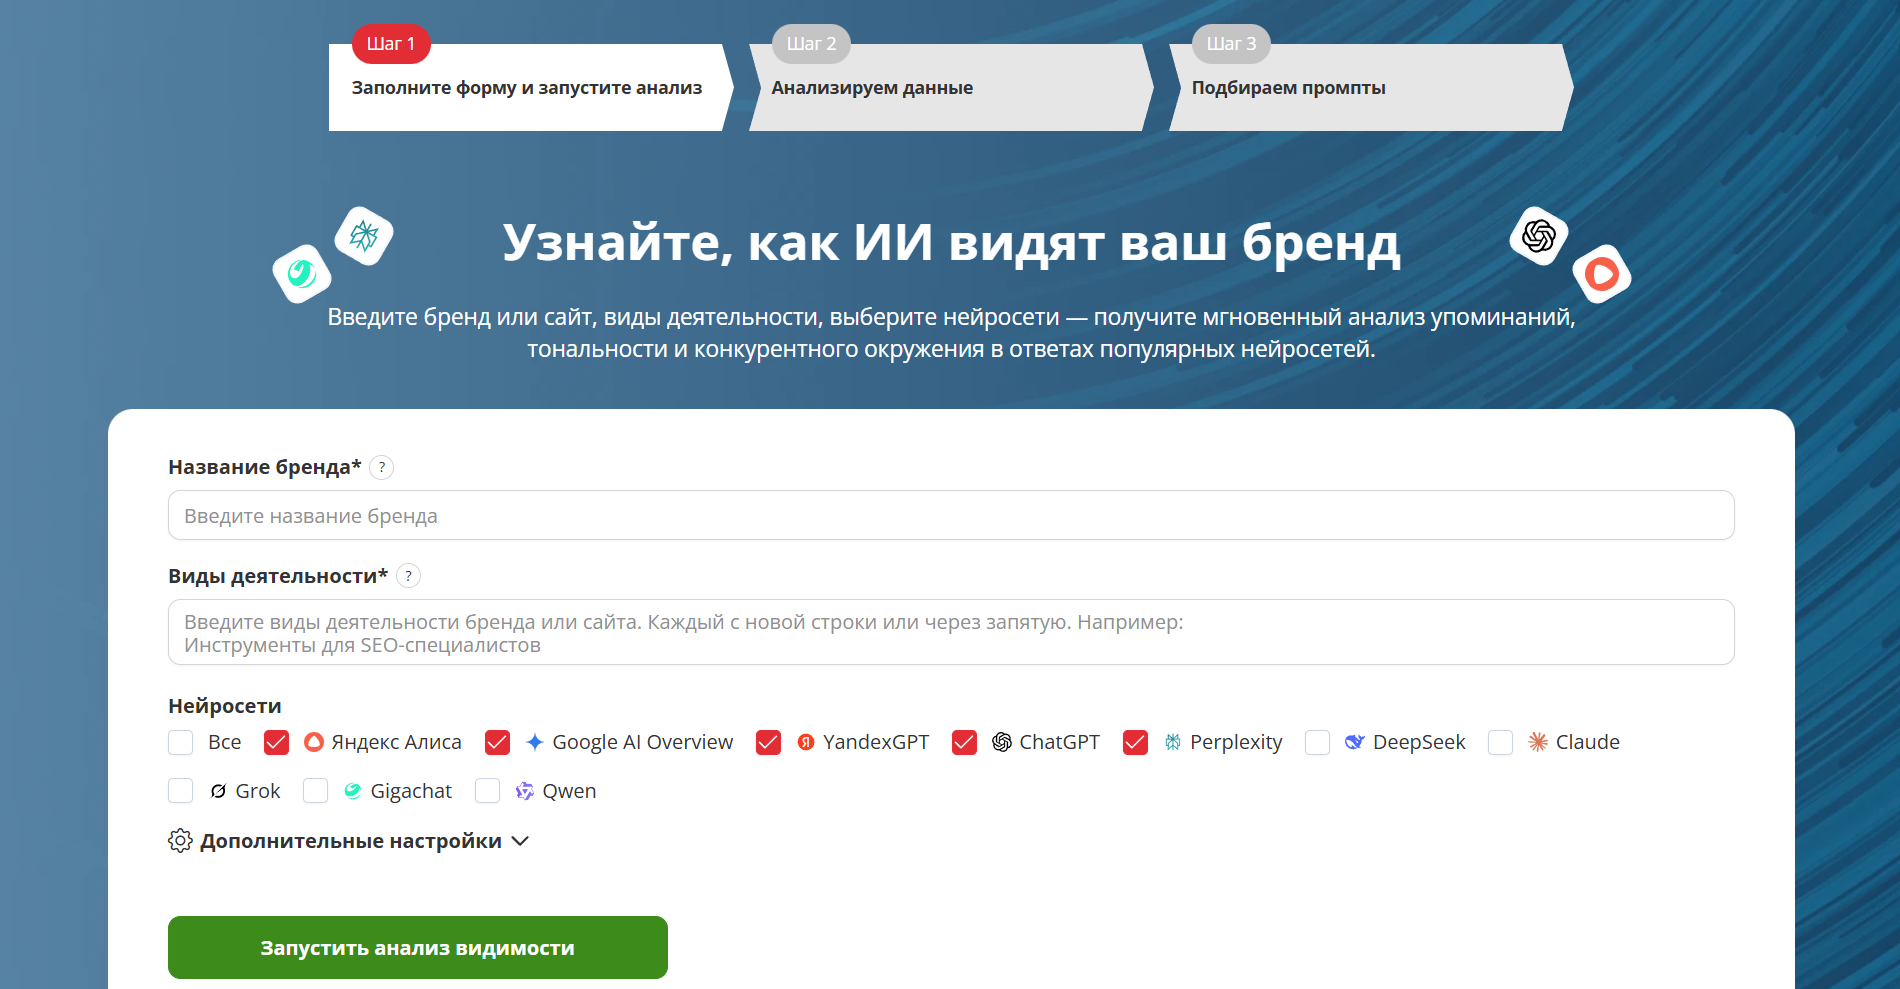Click the brand name help question icon

pyautogui.click(x=381, y=467)
